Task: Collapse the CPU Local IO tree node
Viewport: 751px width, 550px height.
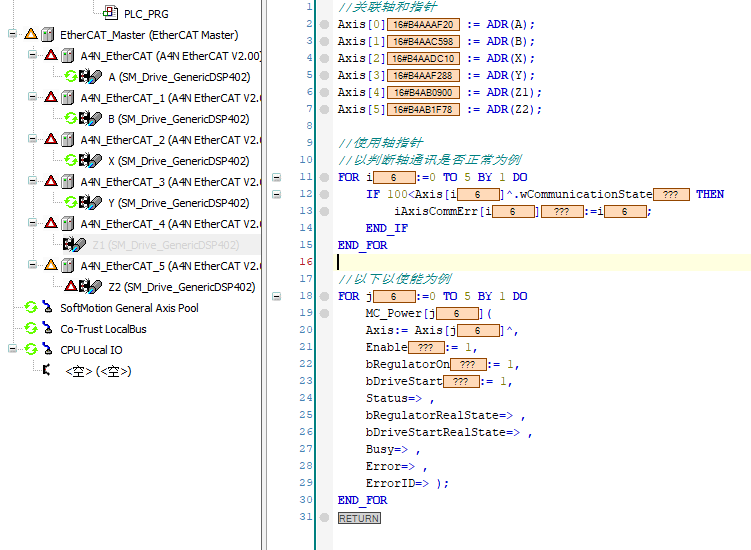Action: (12, 349)
